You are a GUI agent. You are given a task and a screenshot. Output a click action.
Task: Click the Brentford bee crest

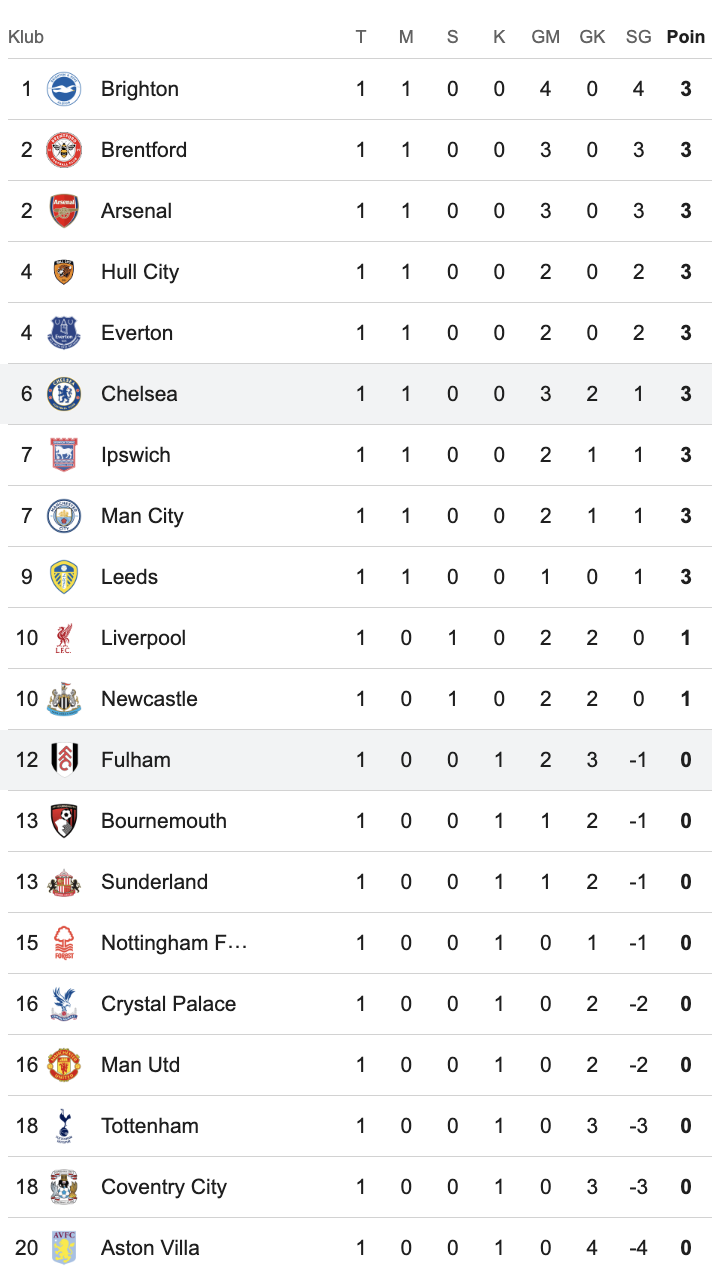(64, 150)
